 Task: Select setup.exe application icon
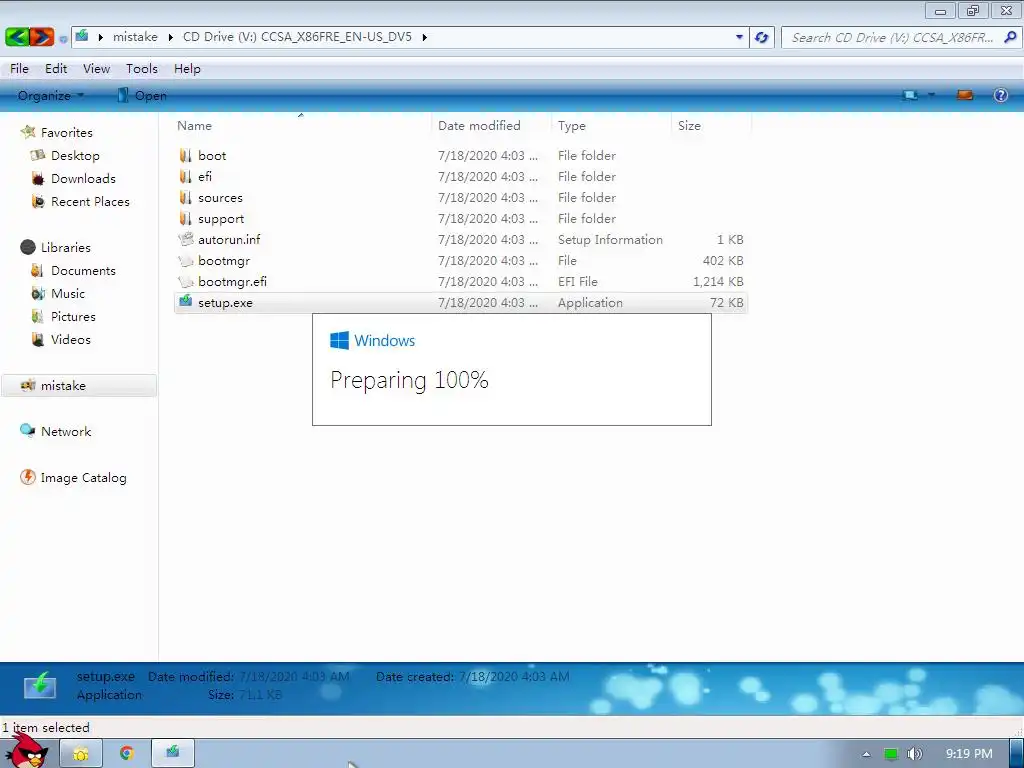point(186,302)
